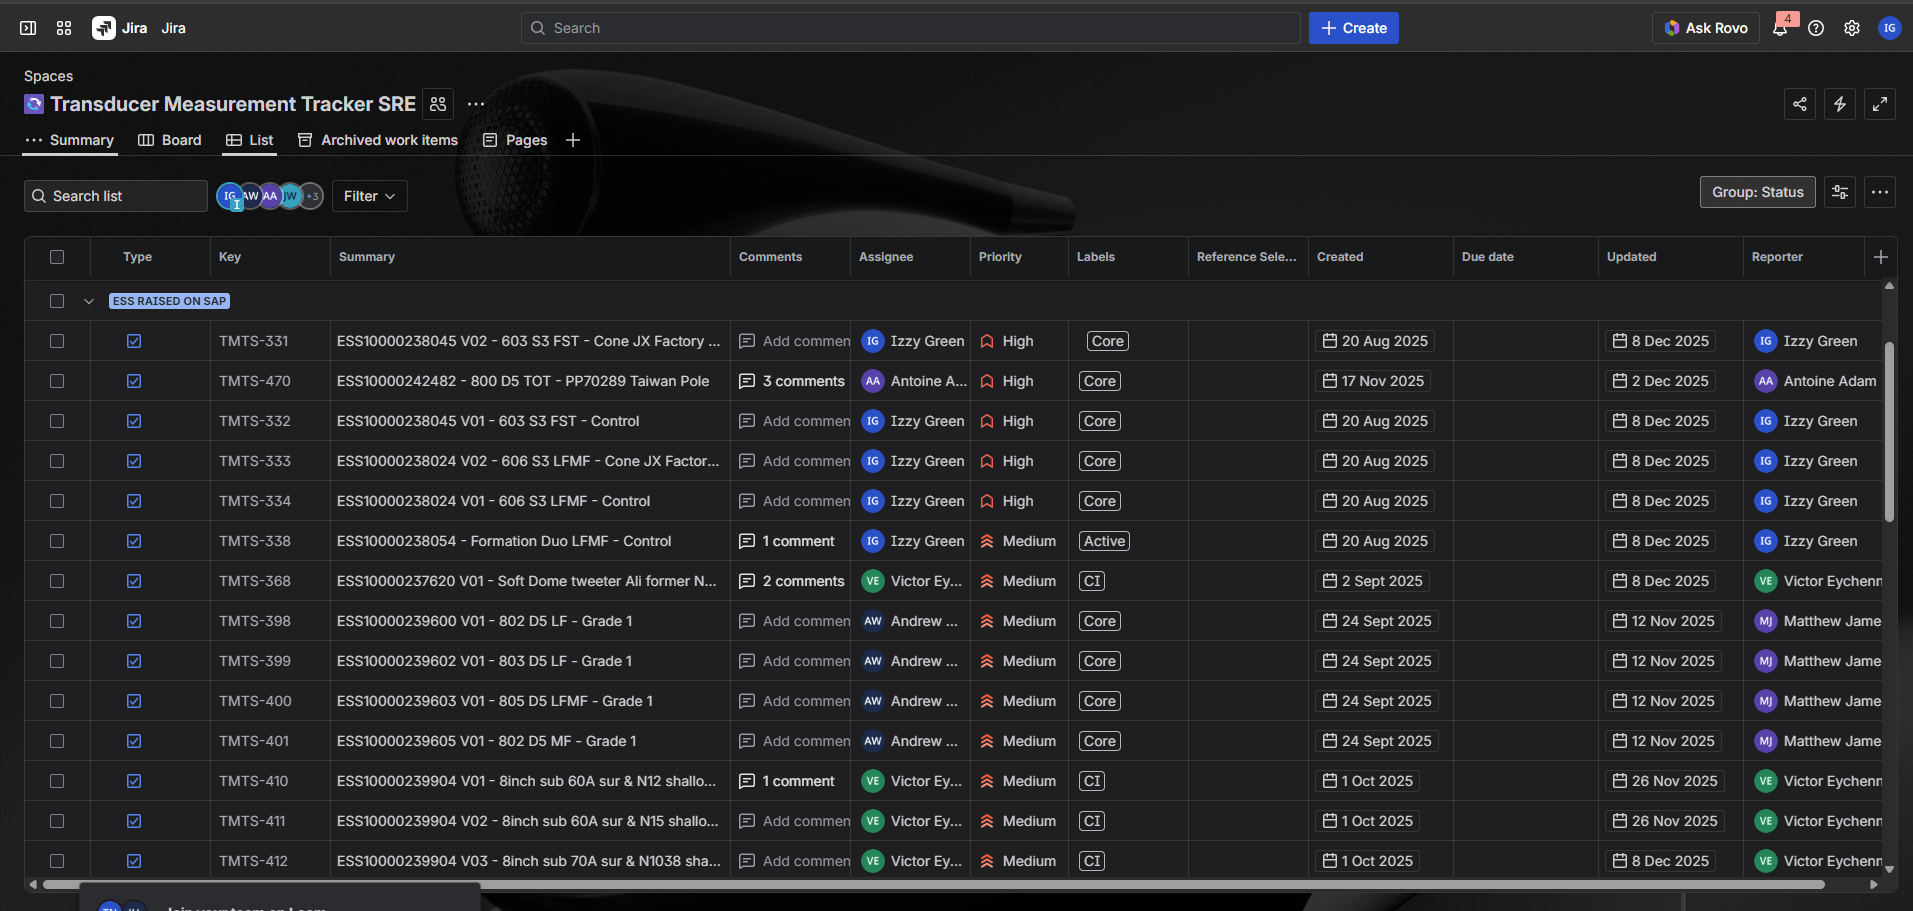1913x911 pixels.
Task: Click the horizontal scrollbar under the table
Action: [x=933, y=884]
